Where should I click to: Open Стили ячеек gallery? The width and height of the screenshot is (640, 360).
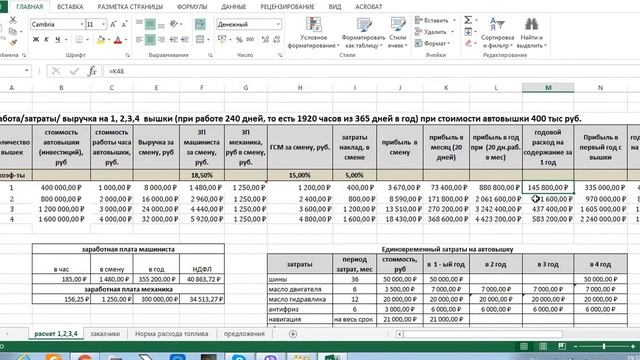398,33
